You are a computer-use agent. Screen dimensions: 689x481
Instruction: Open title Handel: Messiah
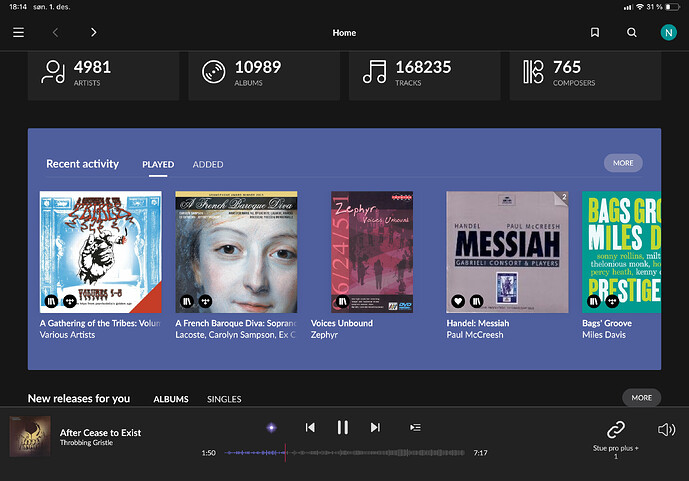point(478,323)
